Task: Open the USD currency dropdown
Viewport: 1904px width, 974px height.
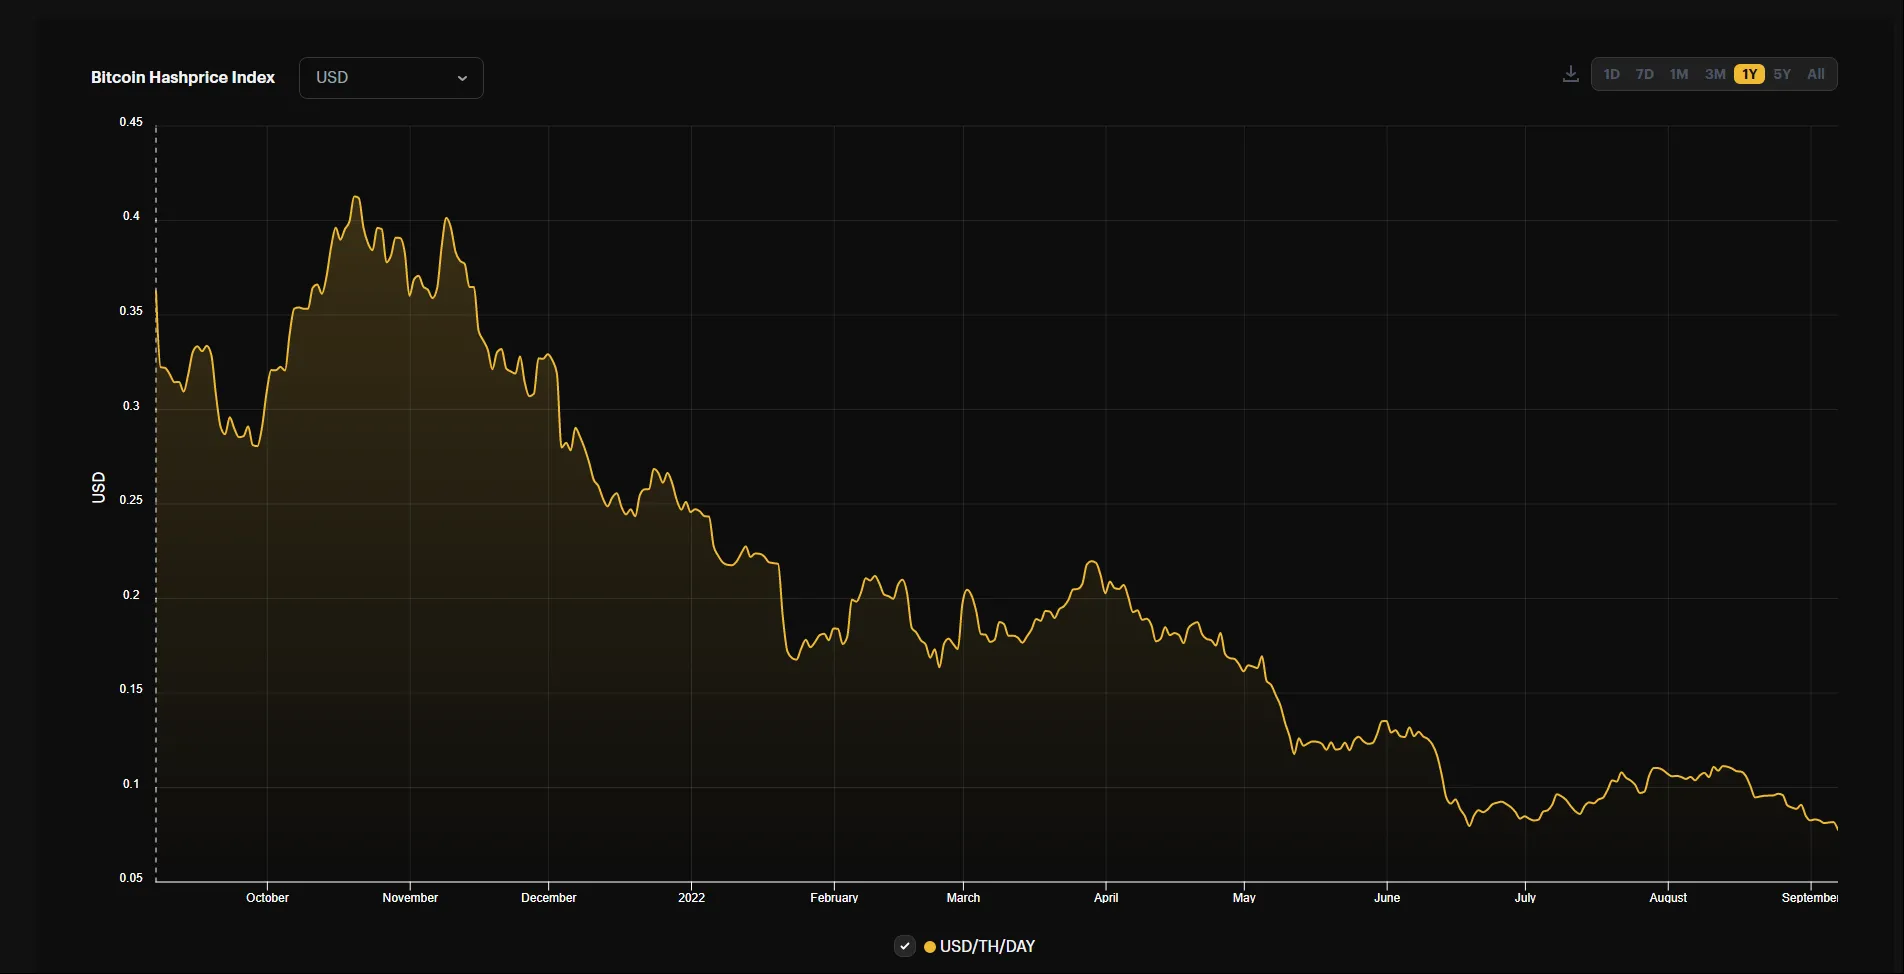Action: point(391,78)
